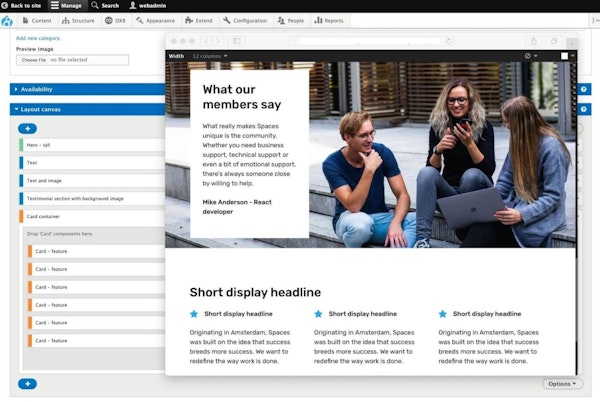The width and height of the screenshot is (600, 402).
Task: Click the browser reload icon
Action: pyautogui.click(x=449, y=41)
